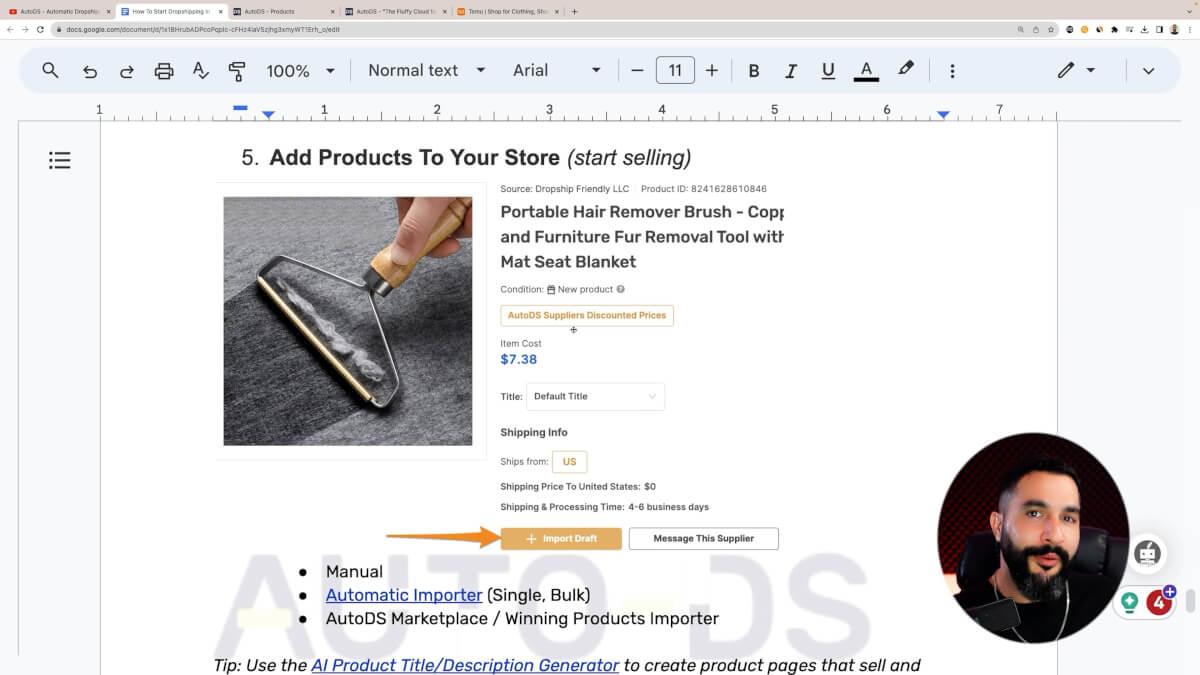Click the right indent ruler marker
The height and width of the screenshot is (675, 1200).
tap(943, 116)
